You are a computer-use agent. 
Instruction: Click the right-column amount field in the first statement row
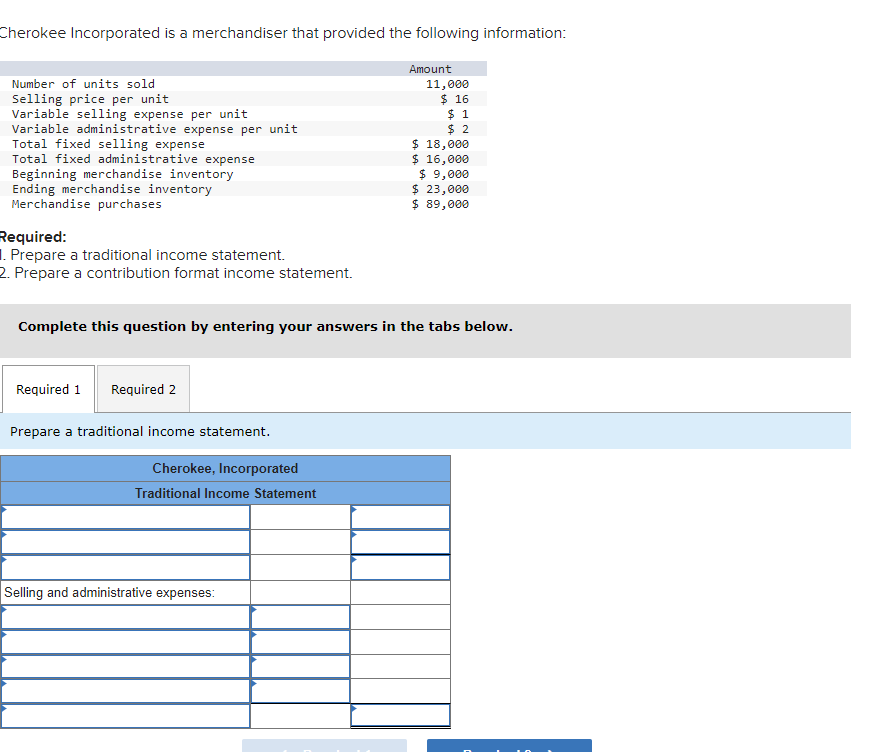pos(400,517)
